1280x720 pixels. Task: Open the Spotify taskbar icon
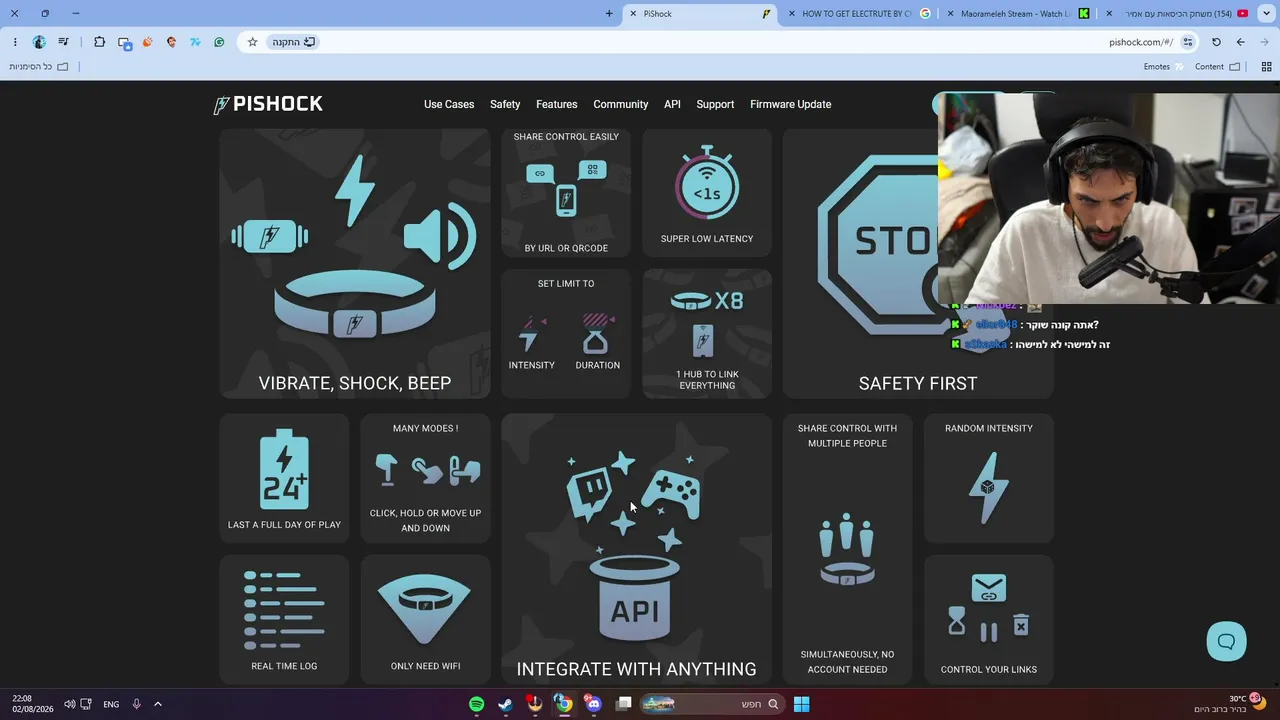(x=477, y=704)
